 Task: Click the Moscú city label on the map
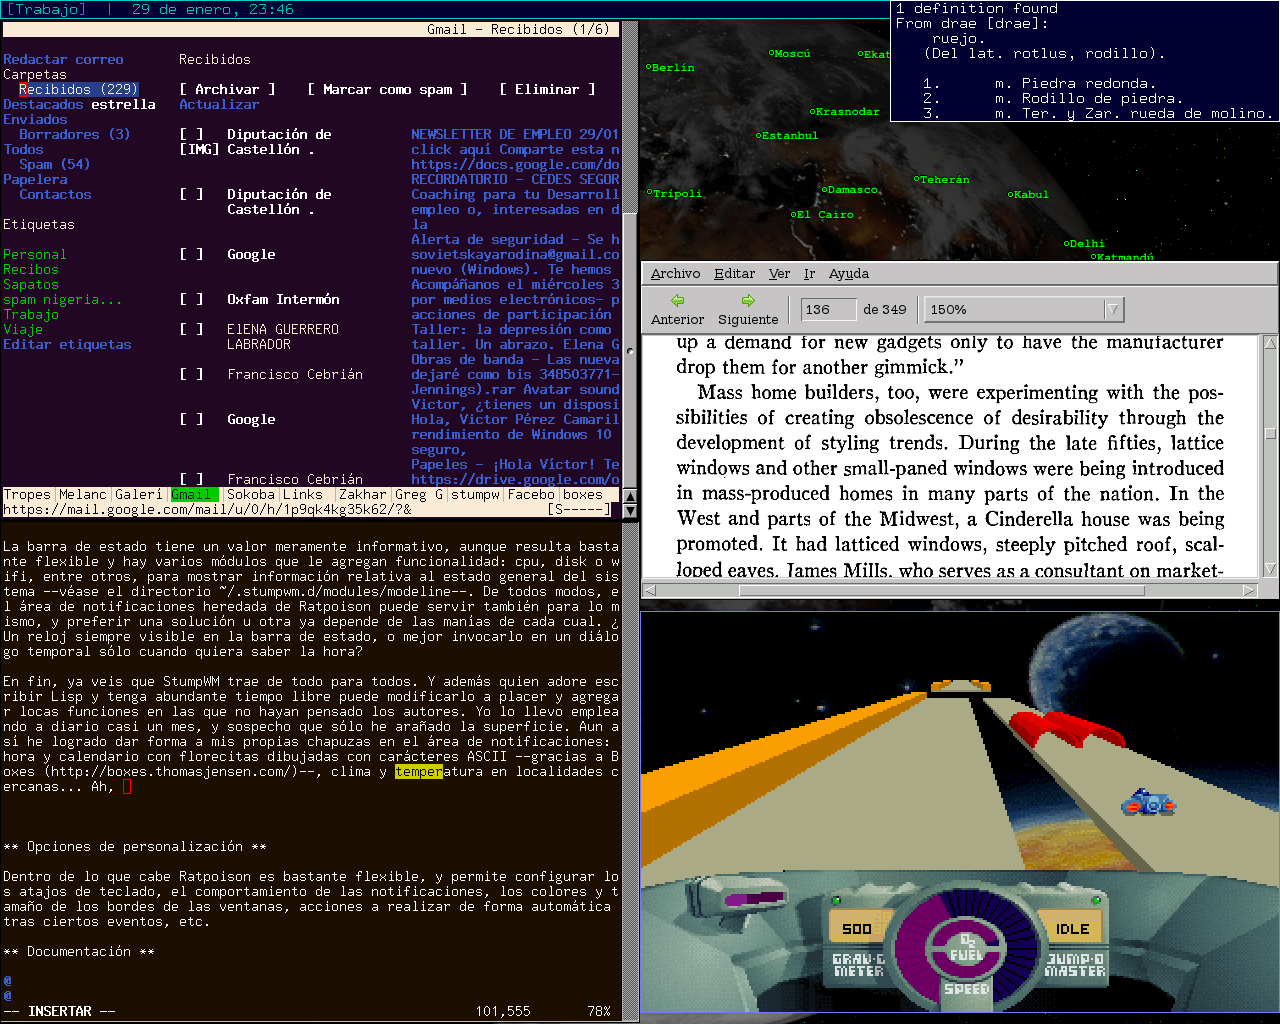(790, 53)
